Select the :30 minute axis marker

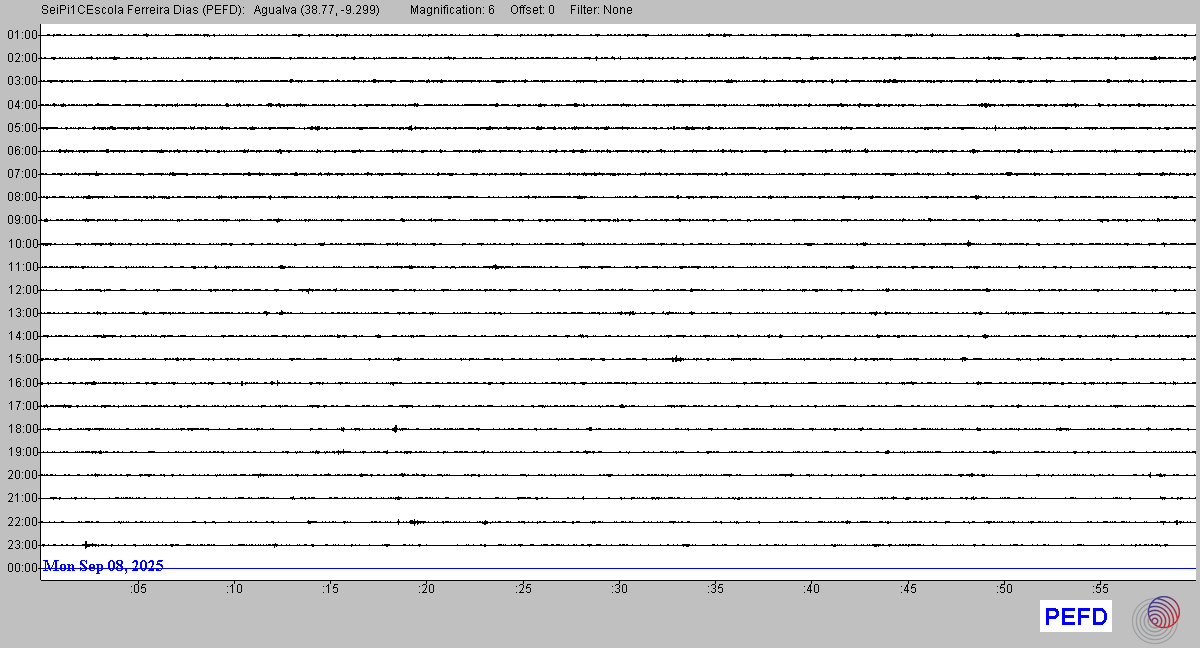coord(620,589)
